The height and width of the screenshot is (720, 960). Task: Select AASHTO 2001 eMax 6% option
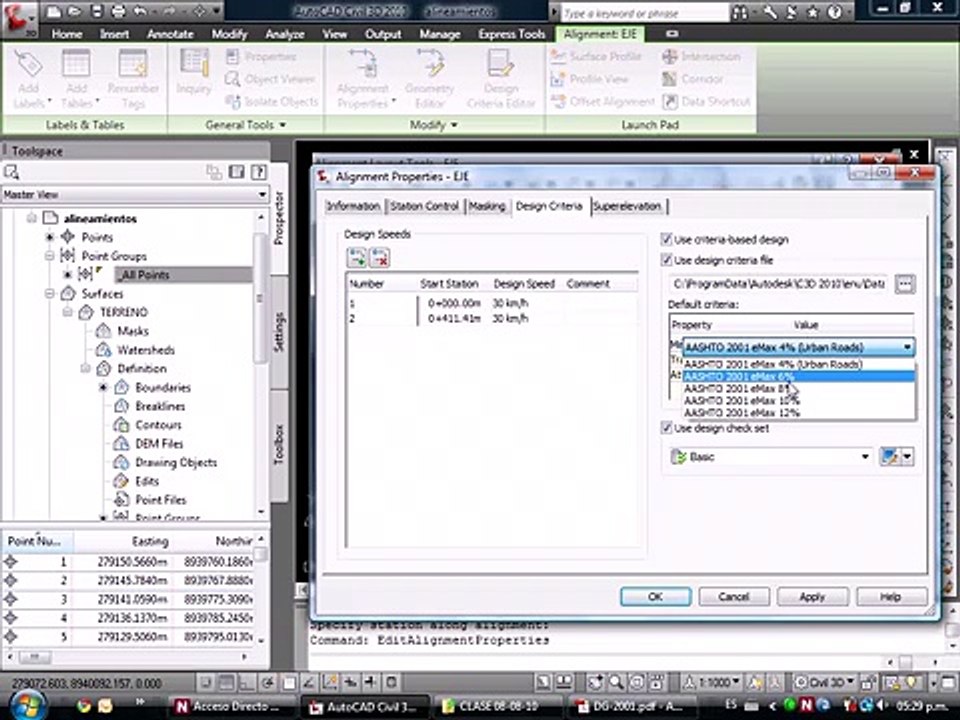click(799, 377)
